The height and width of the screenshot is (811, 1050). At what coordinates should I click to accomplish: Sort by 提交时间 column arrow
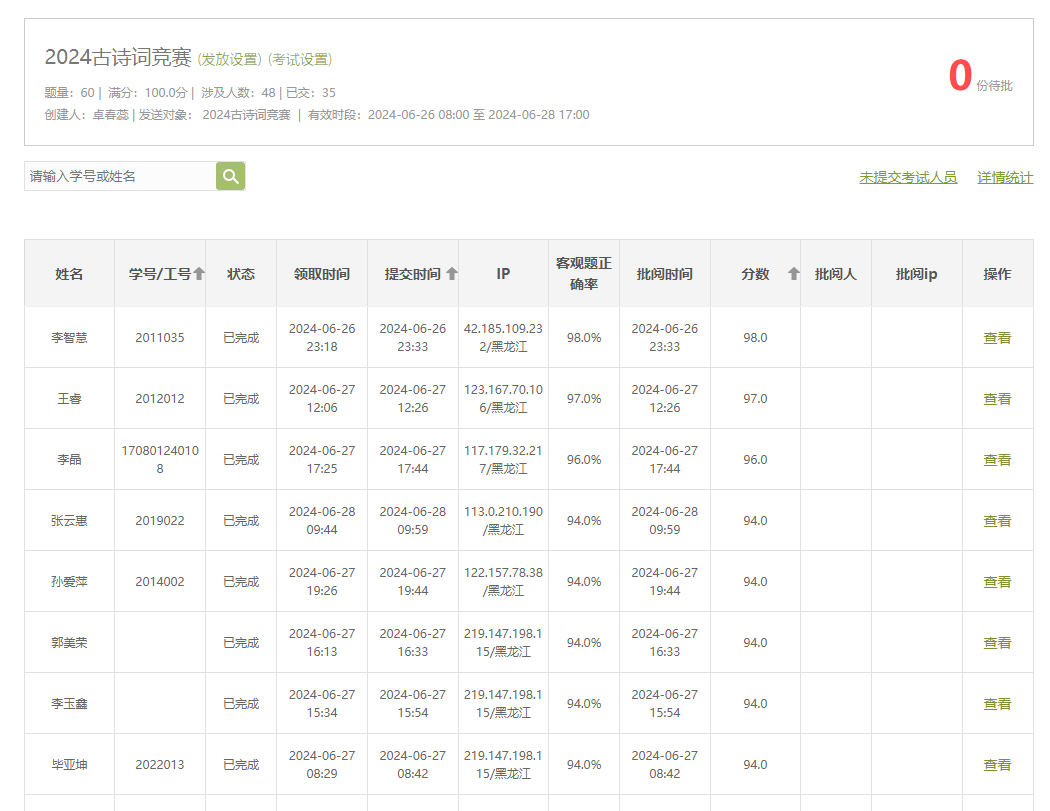[452, 274]
